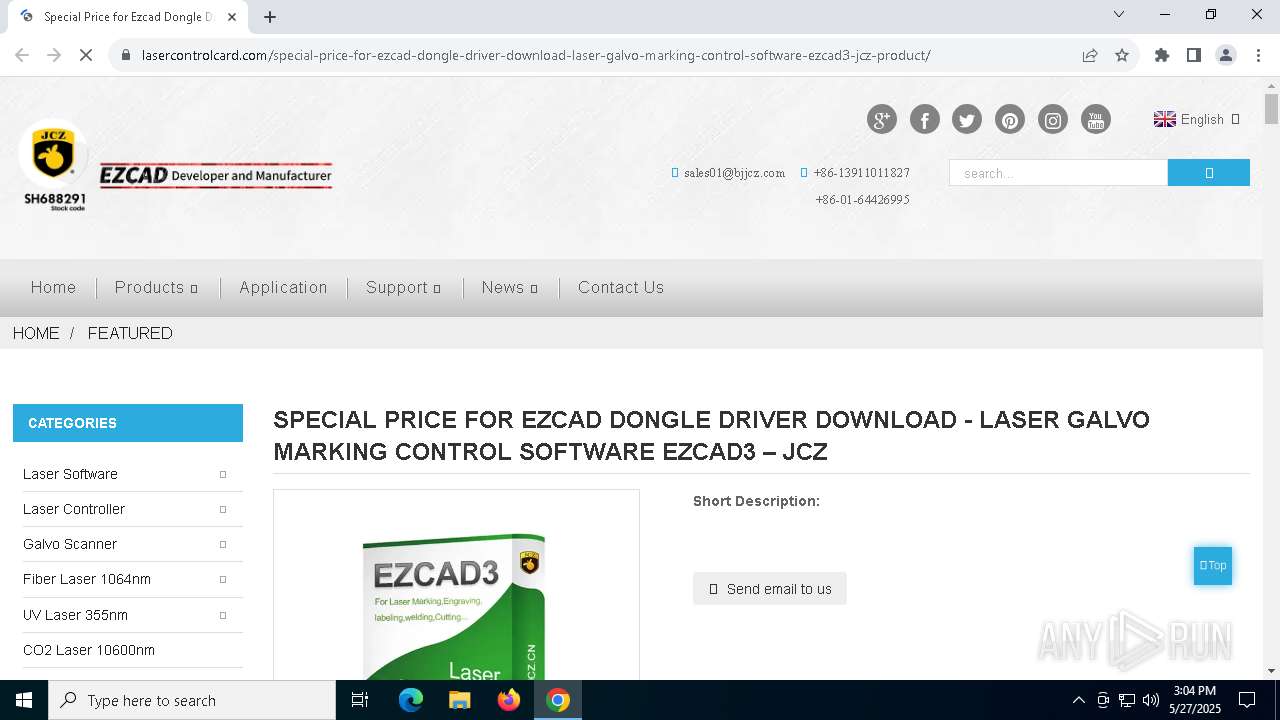Close the Special Price for Ezcad tab
This screenshot has height=720, width=1280.
[x=232, y=16]
